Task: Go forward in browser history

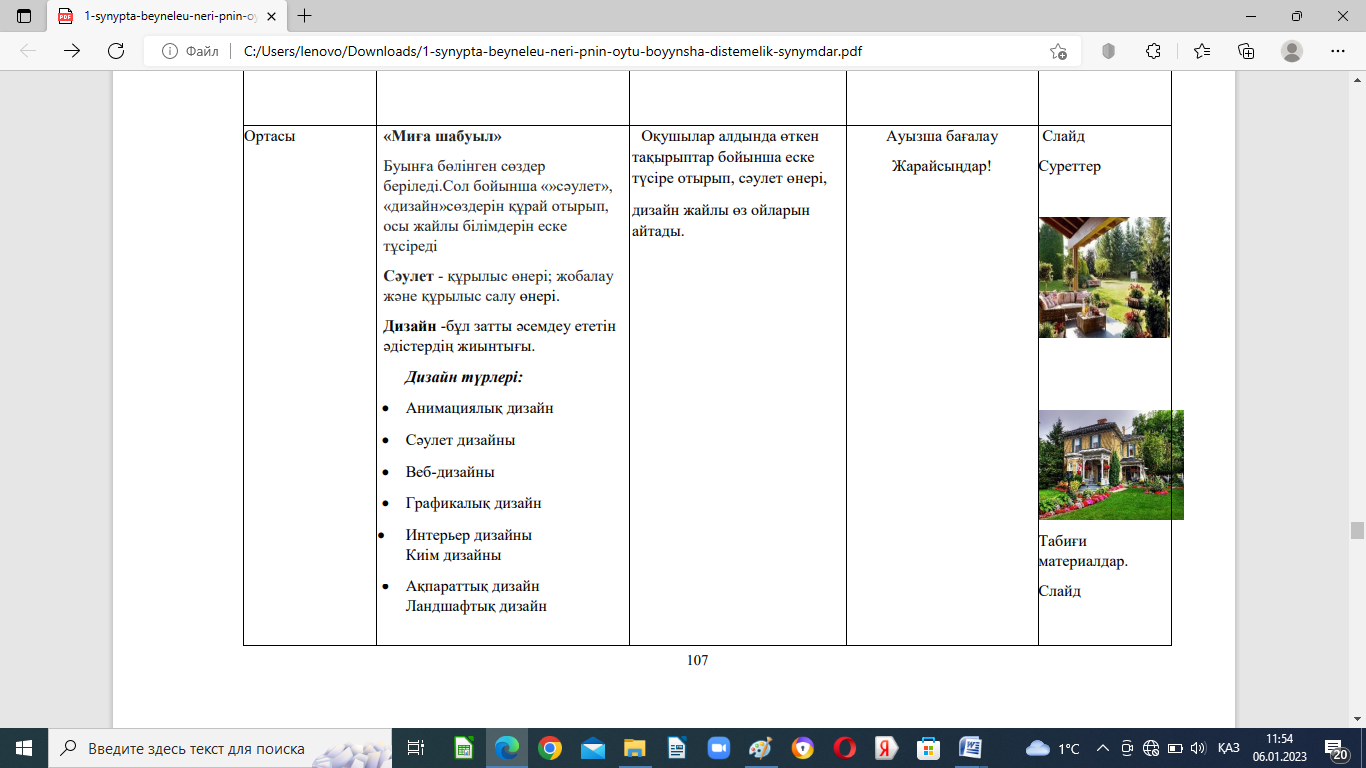Action: (72, 51)
